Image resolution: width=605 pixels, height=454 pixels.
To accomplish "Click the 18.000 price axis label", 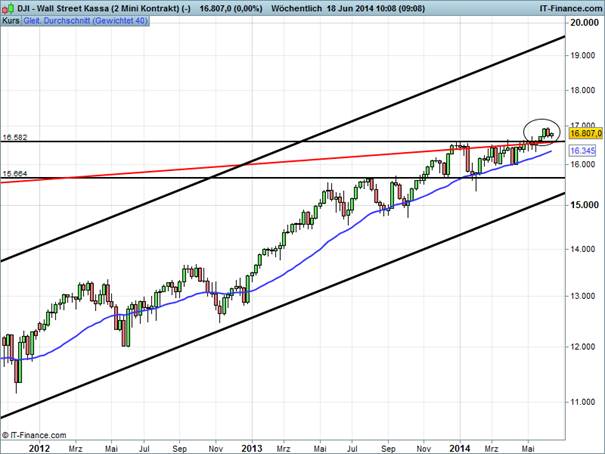I will pyautogui.click(x=583, y=90).
